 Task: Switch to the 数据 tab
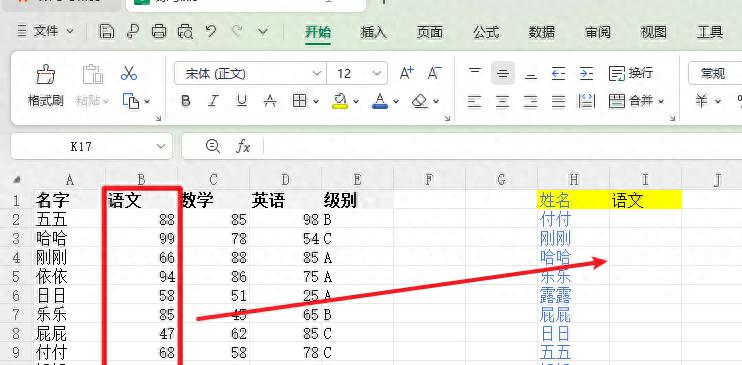tap(542, 32)
